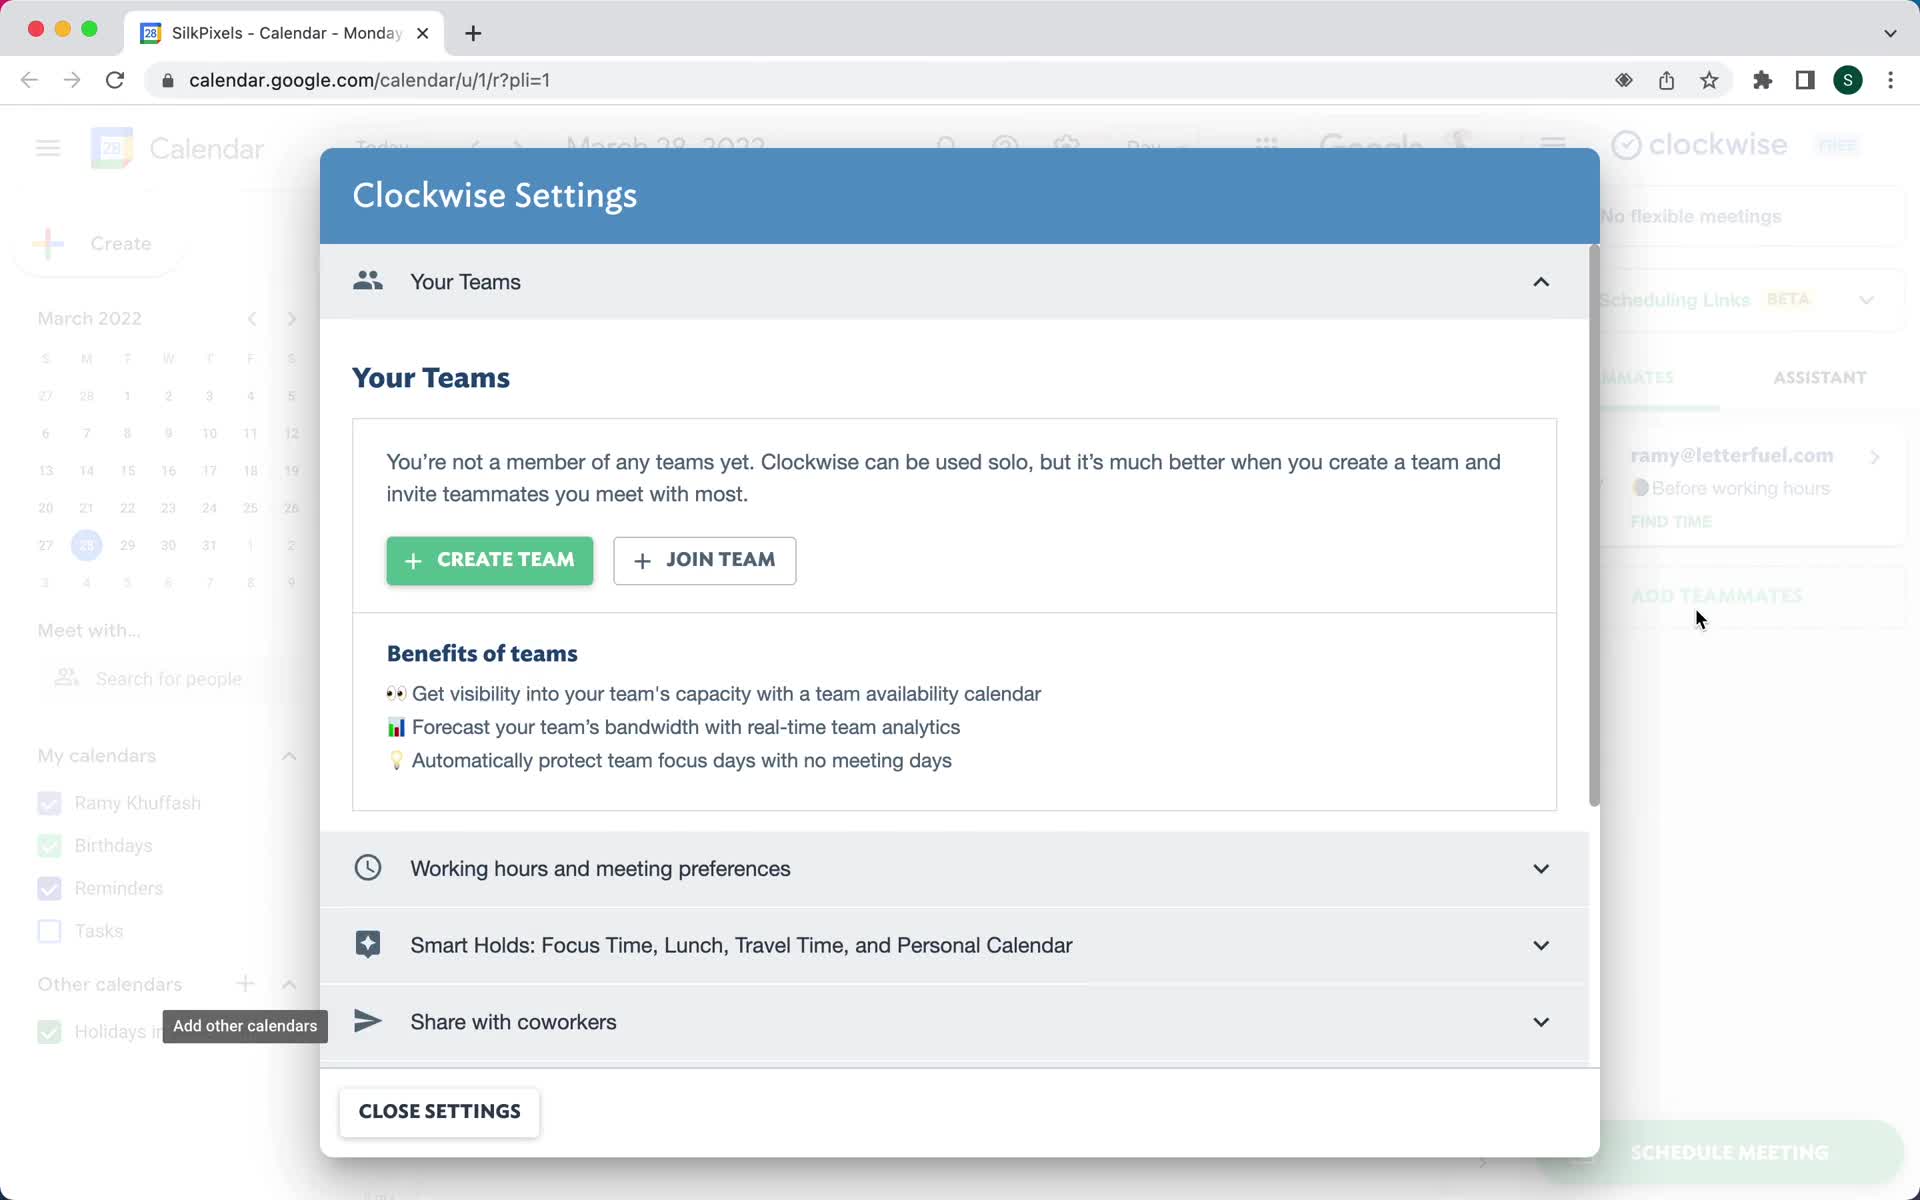Go to previous month in mini calendar
Viewport: 1920px width, 1200px height.
252,319
